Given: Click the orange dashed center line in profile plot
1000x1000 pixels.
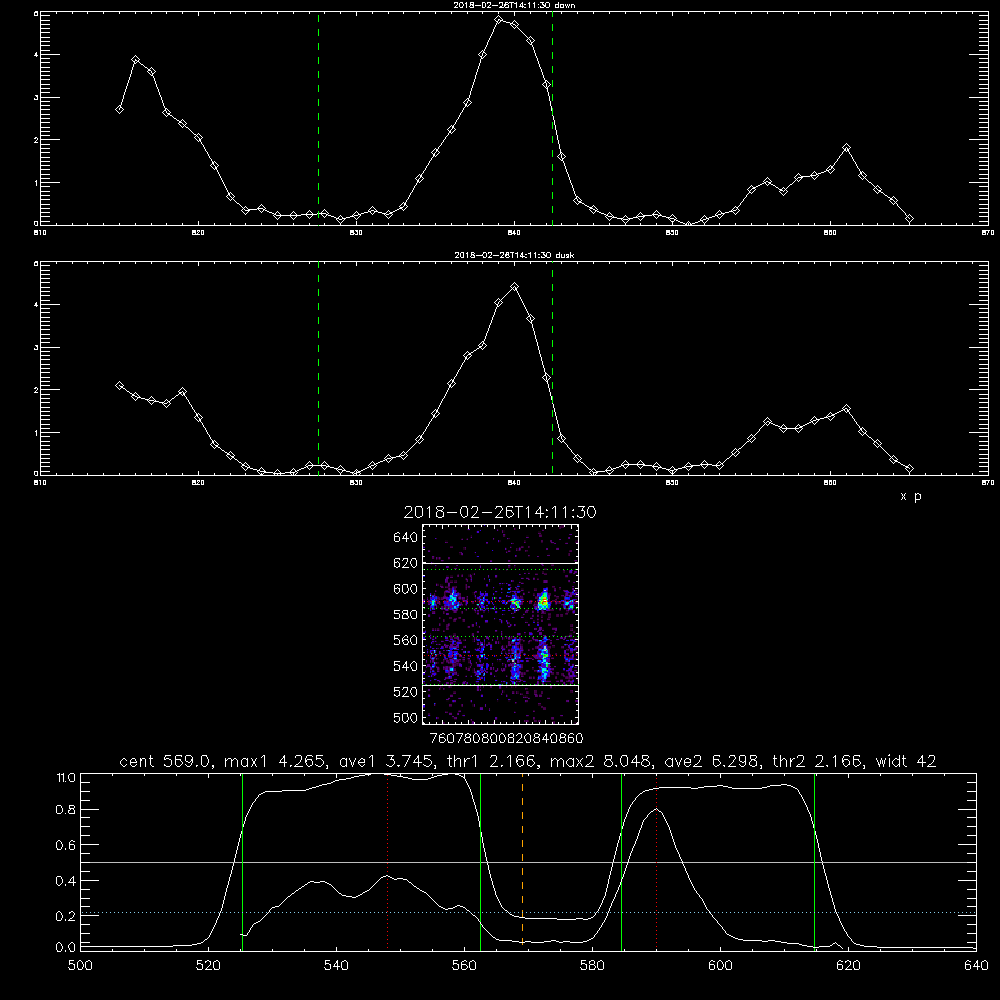Looking at the screenshot, I should pyautogui.click(x=522, y=860).
